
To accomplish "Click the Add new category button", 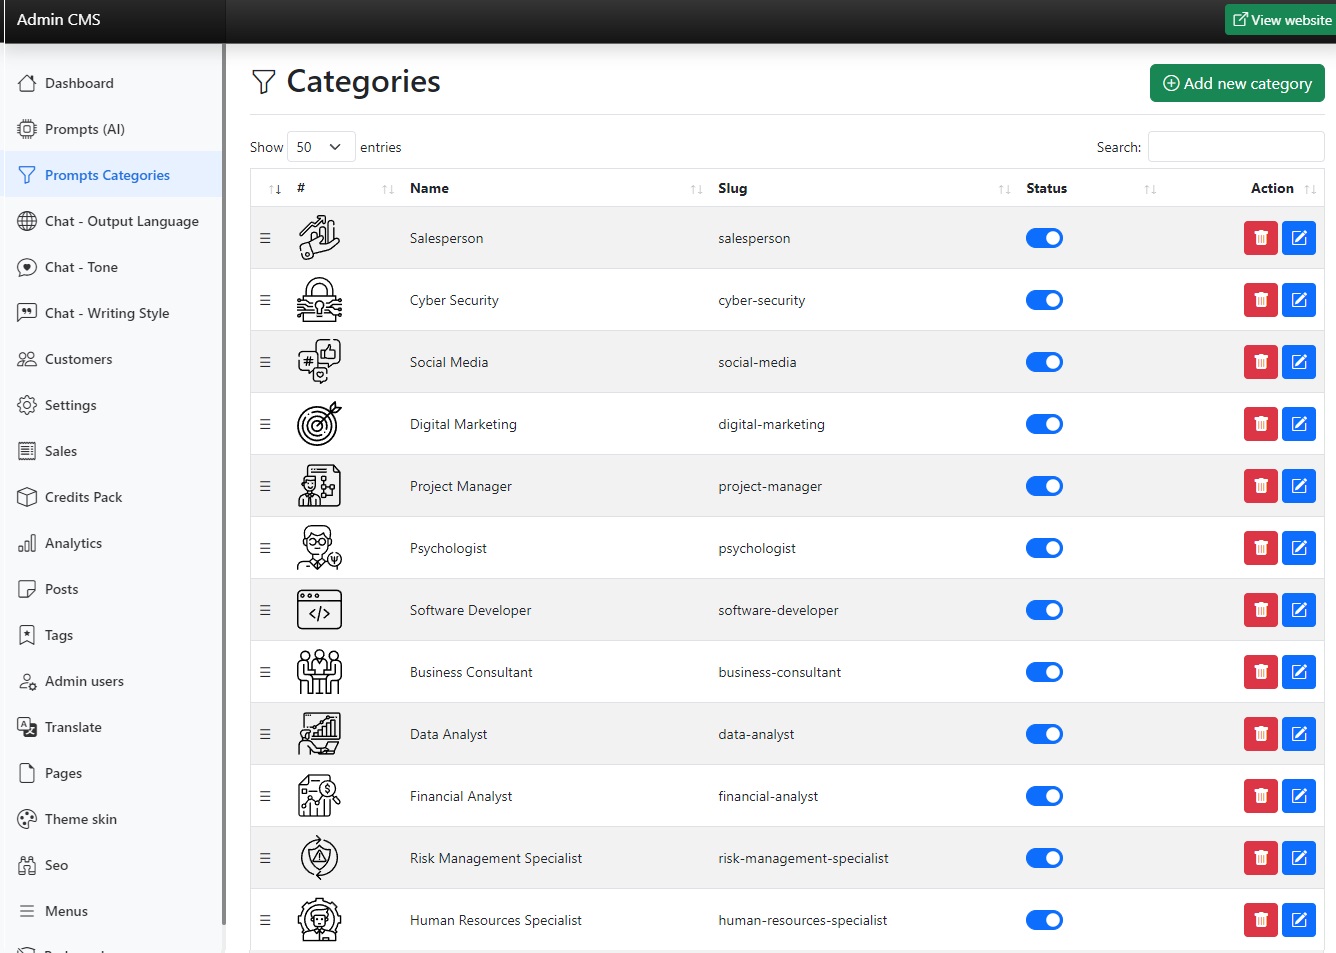I will 1236,83.
